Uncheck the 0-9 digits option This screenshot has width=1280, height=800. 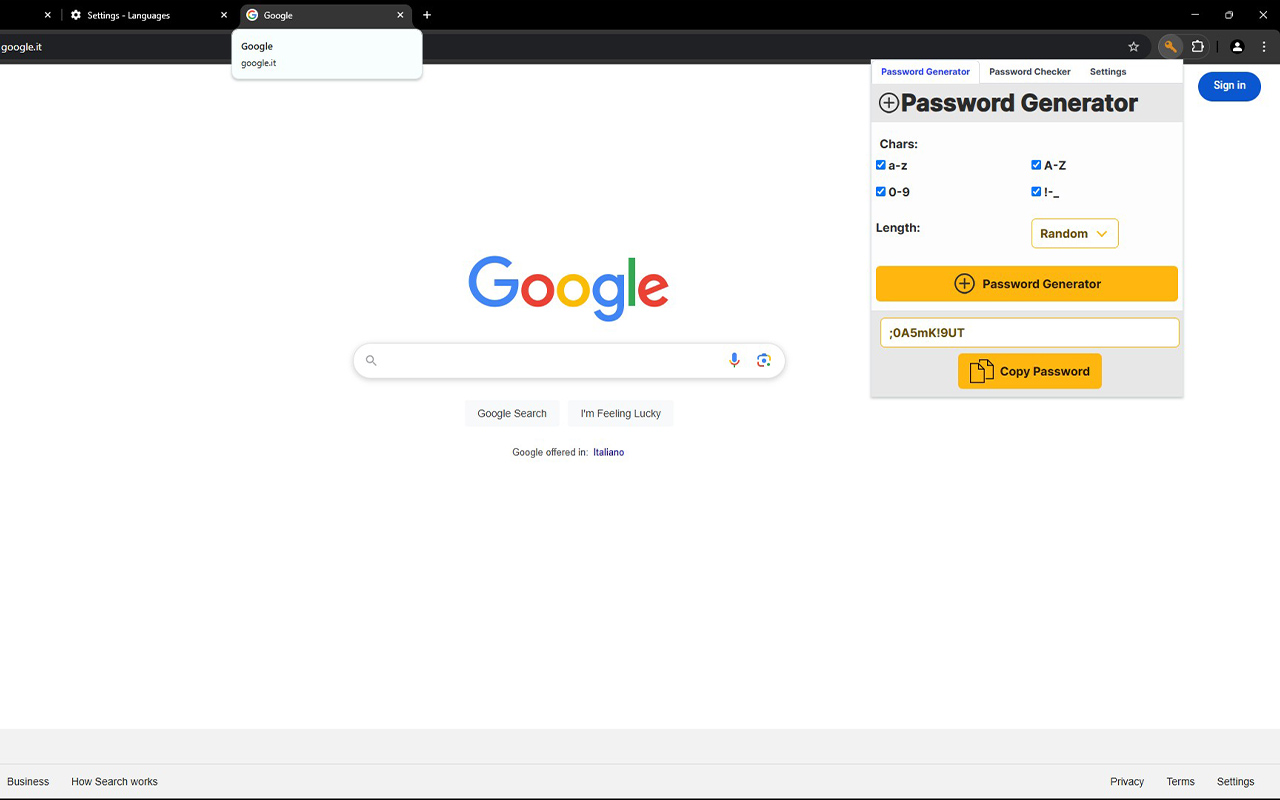click(x=881, y=191)
